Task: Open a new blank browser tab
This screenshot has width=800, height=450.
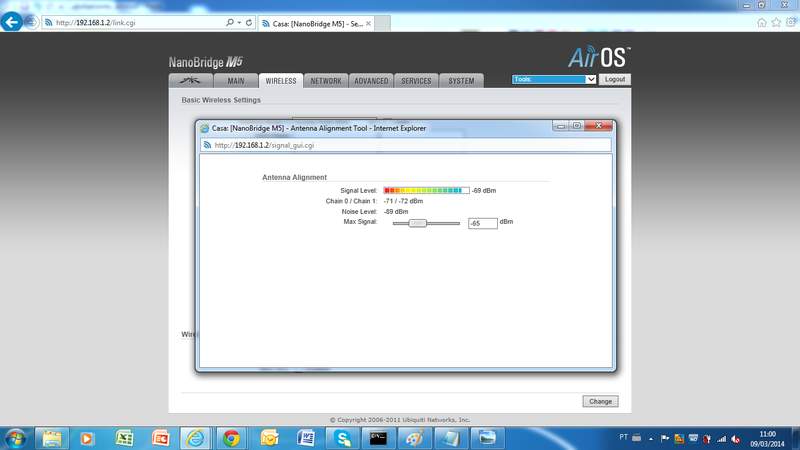Action: 382,23
